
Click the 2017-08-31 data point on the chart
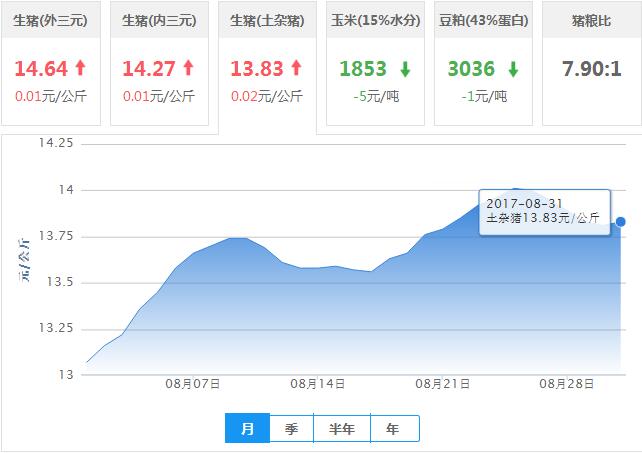click(x=621, y=222)
